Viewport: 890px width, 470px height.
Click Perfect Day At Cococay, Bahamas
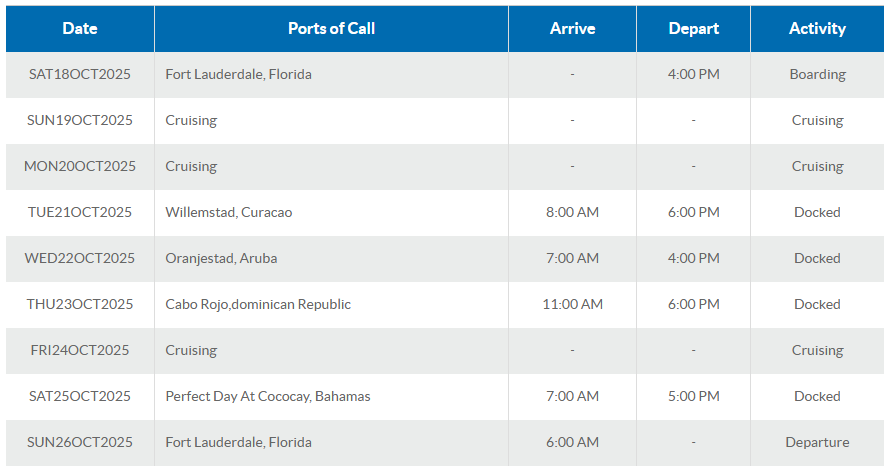(268, 396)
